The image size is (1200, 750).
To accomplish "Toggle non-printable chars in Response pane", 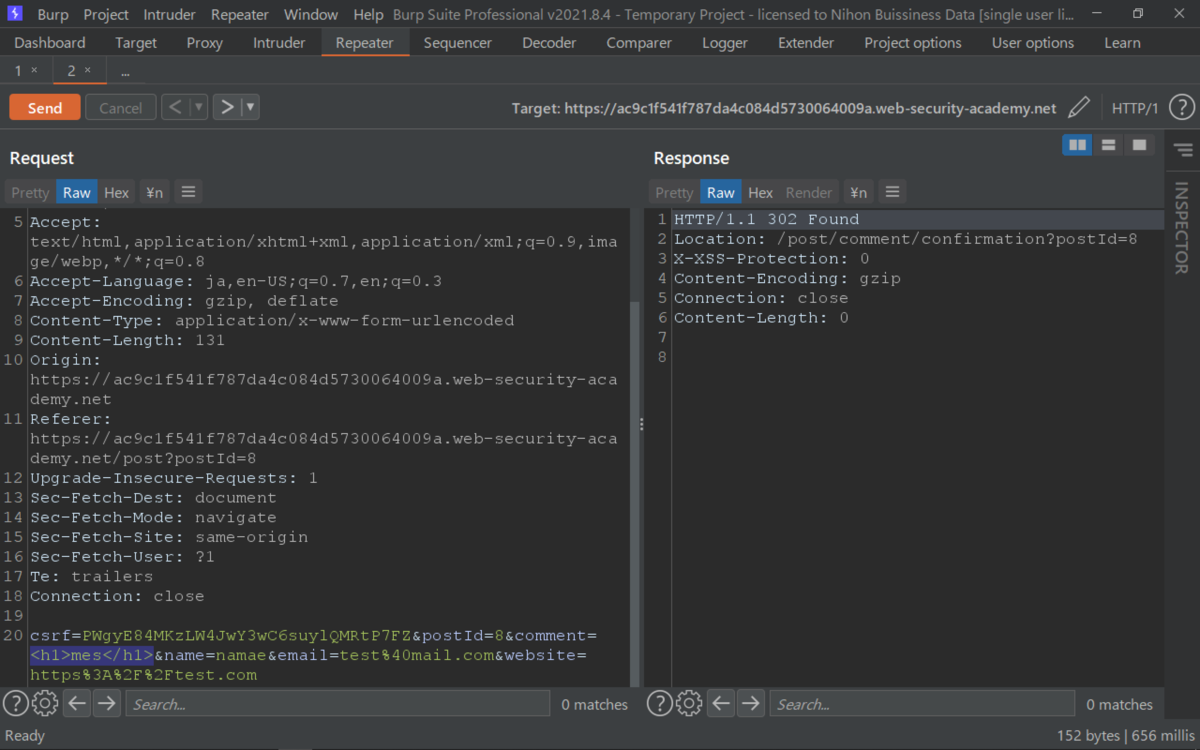I will click(858, 192).
